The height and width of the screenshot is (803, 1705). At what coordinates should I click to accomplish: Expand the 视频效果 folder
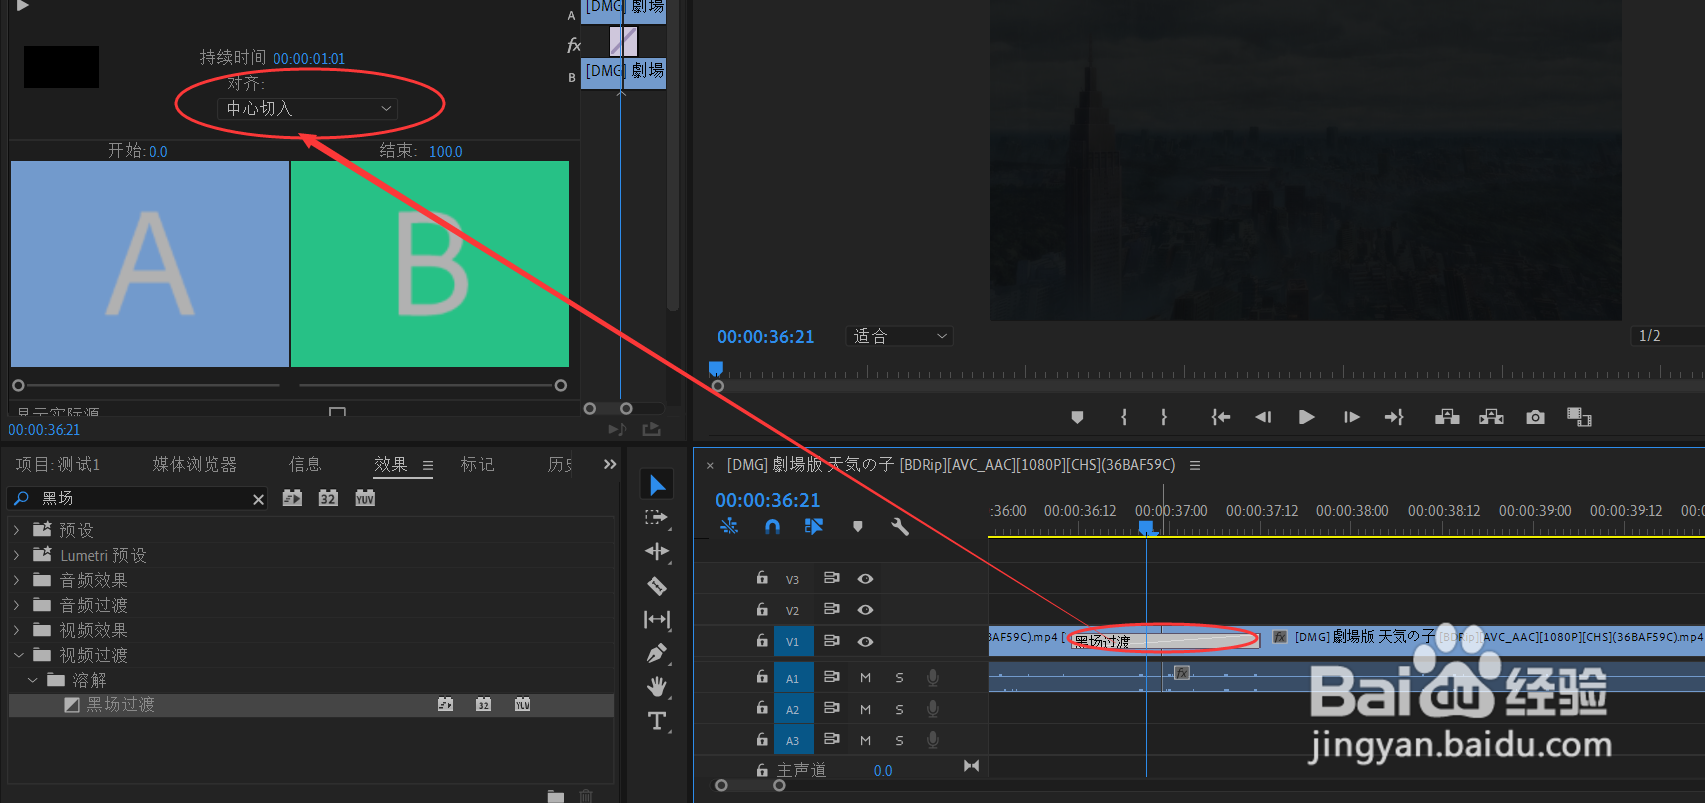(x=16, y=630)
